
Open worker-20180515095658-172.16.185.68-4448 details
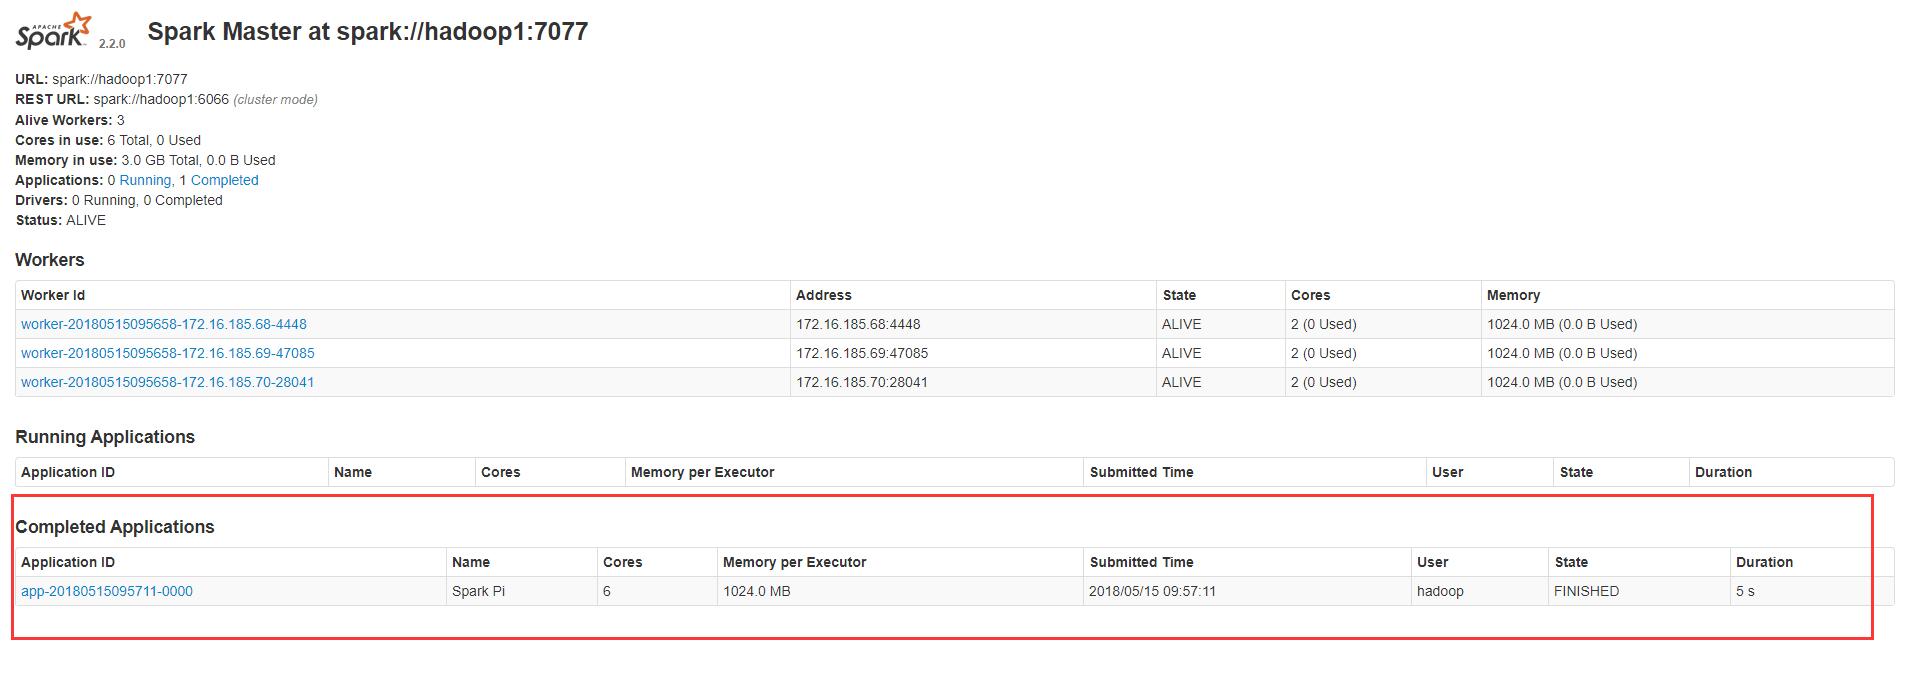click(164, 324)
